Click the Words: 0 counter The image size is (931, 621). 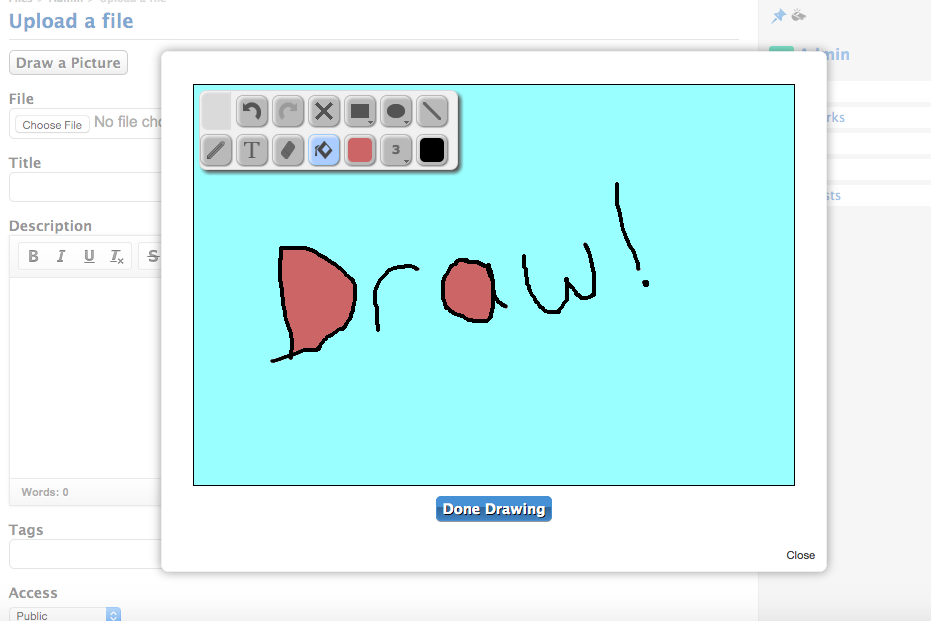[45, 492]
